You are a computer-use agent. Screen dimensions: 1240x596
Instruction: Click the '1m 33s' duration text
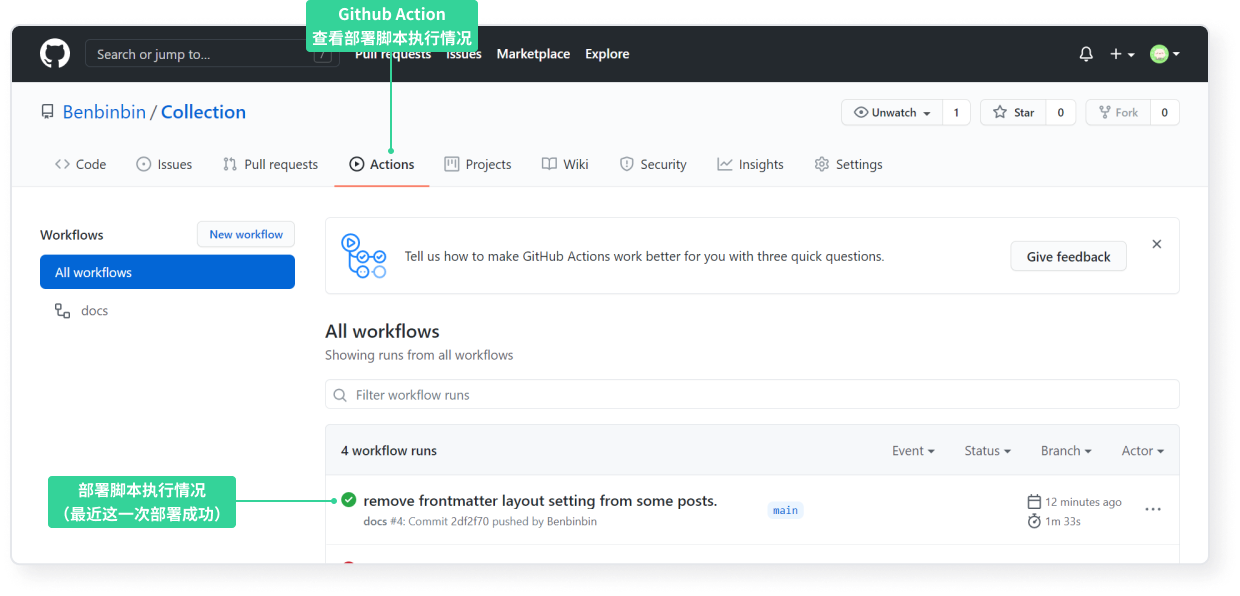coord(1063,521)
